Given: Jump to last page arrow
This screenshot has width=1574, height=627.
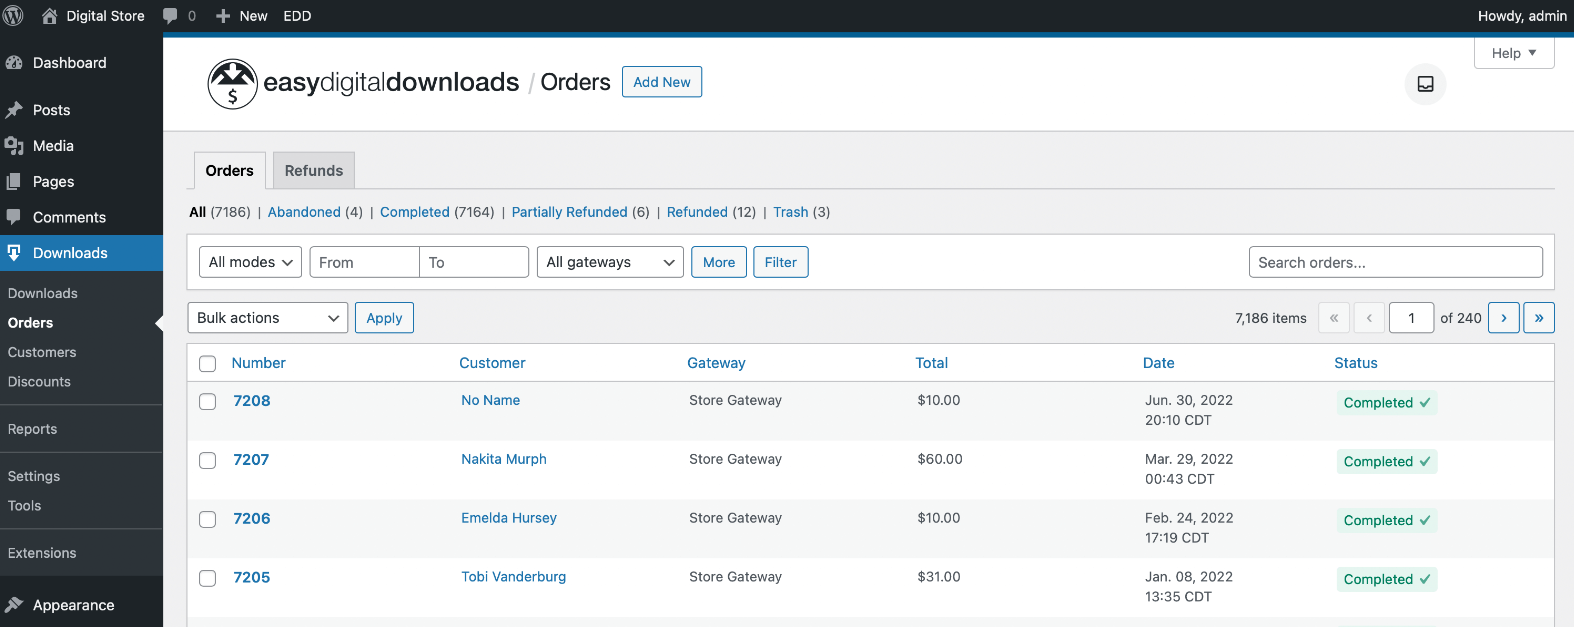Looking at the screenshot, I should coord(1538,318).
